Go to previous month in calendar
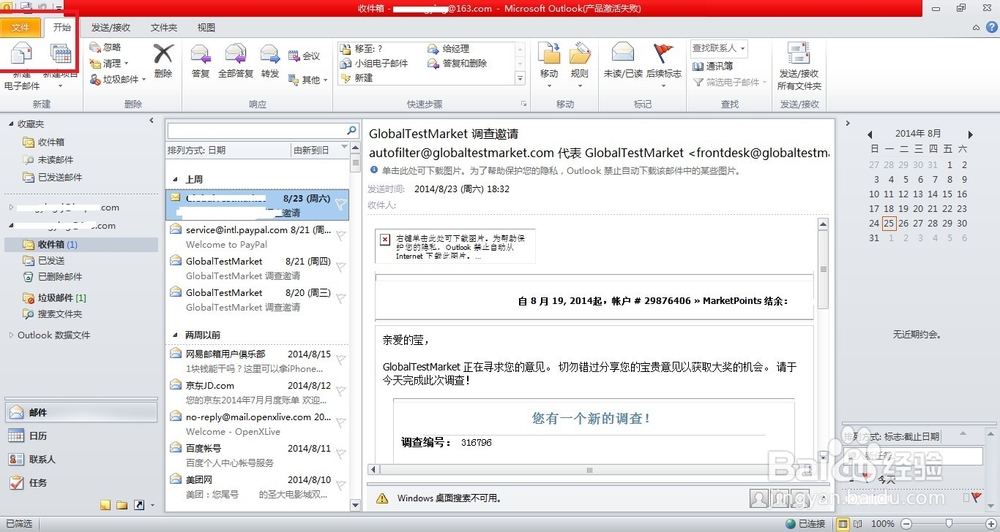This screenshot has width=1000, height=532. 870,135
